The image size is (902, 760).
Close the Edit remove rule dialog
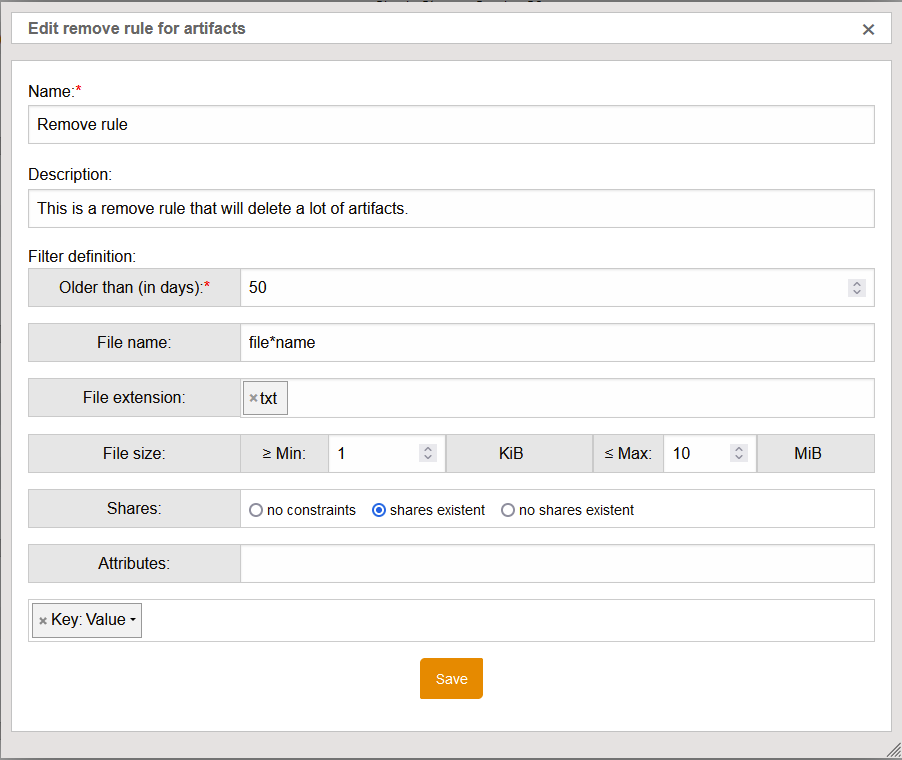tap(868, 29)
